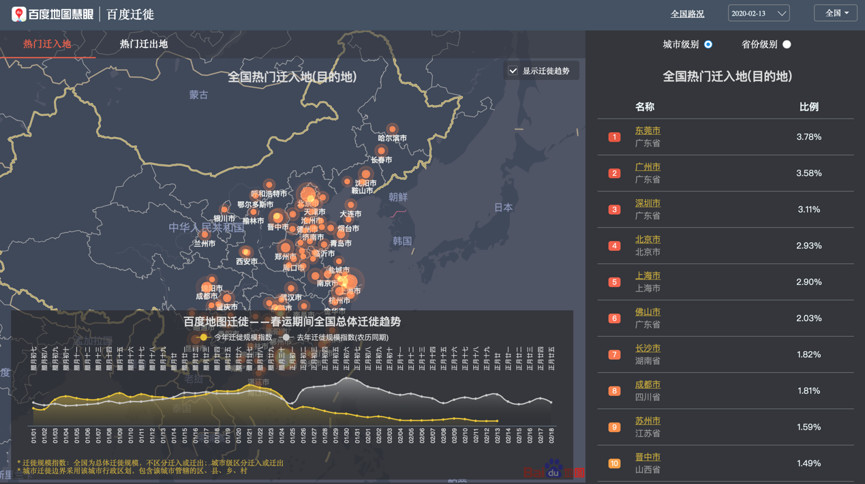Open 长沙市 link in ranking
This screenshot has height=484, width=865.
[648, 348]
